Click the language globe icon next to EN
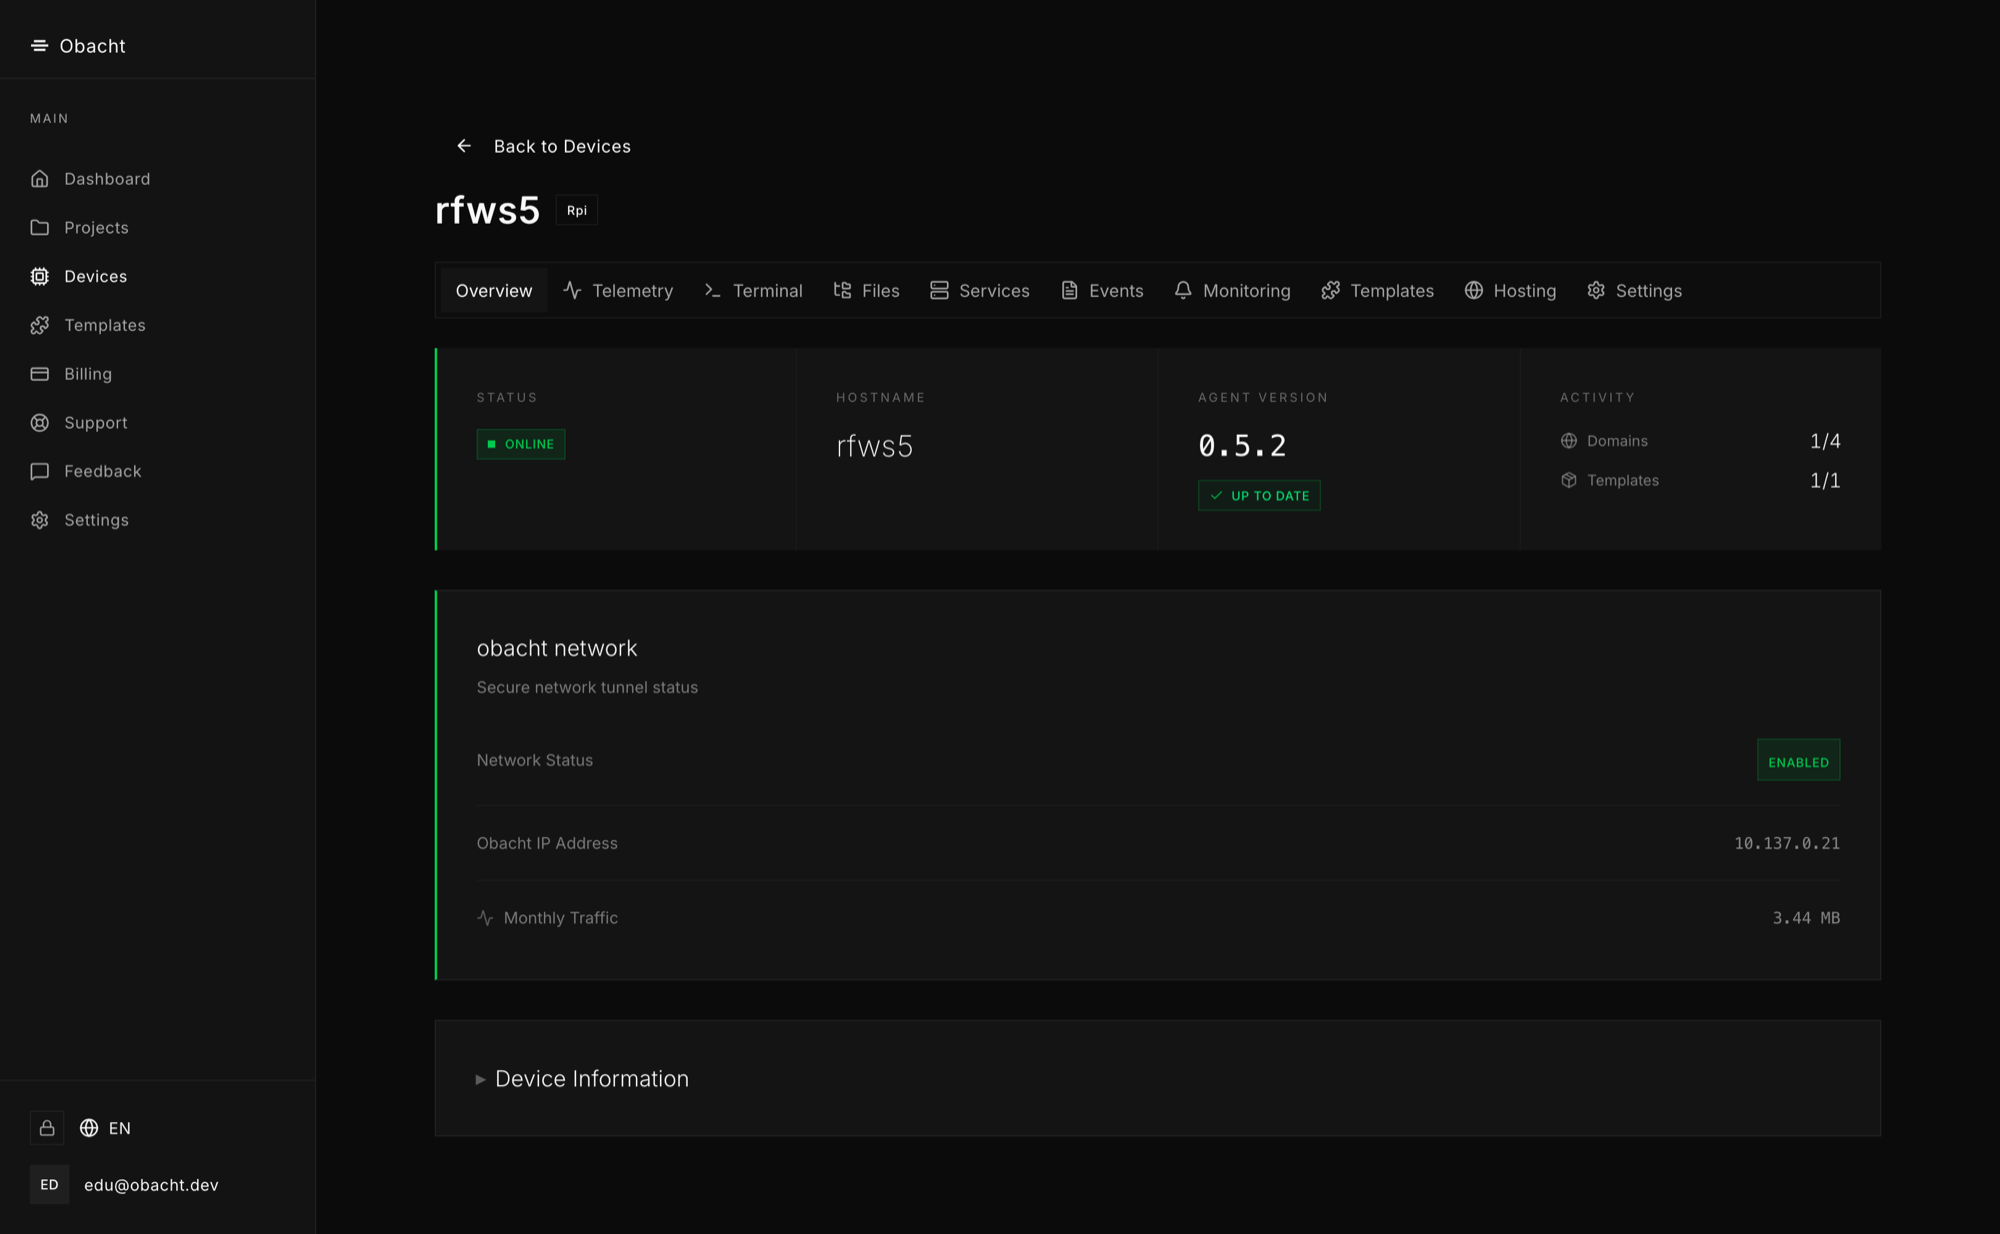The height and width of the screenshot is (1234, 2000). (89, 1128)
